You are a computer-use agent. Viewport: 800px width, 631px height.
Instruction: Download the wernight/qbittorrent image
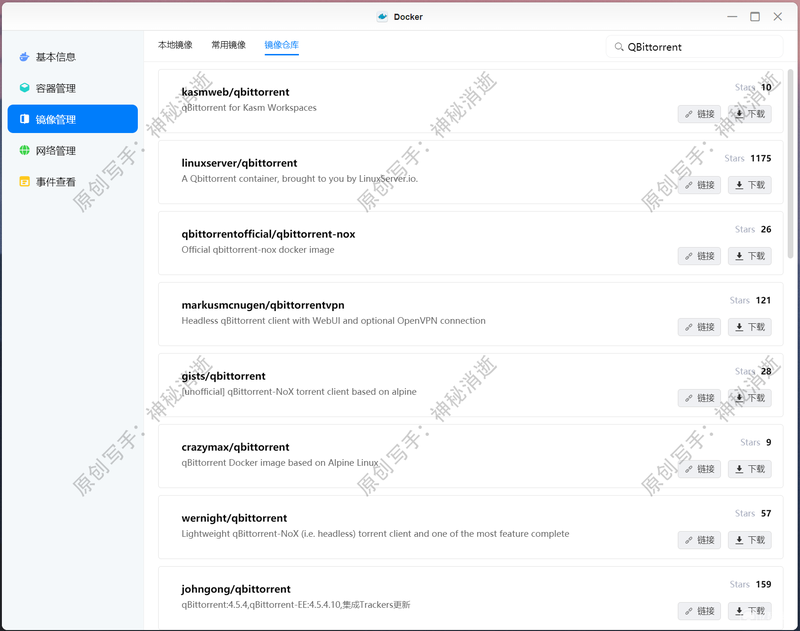[749, 539]
